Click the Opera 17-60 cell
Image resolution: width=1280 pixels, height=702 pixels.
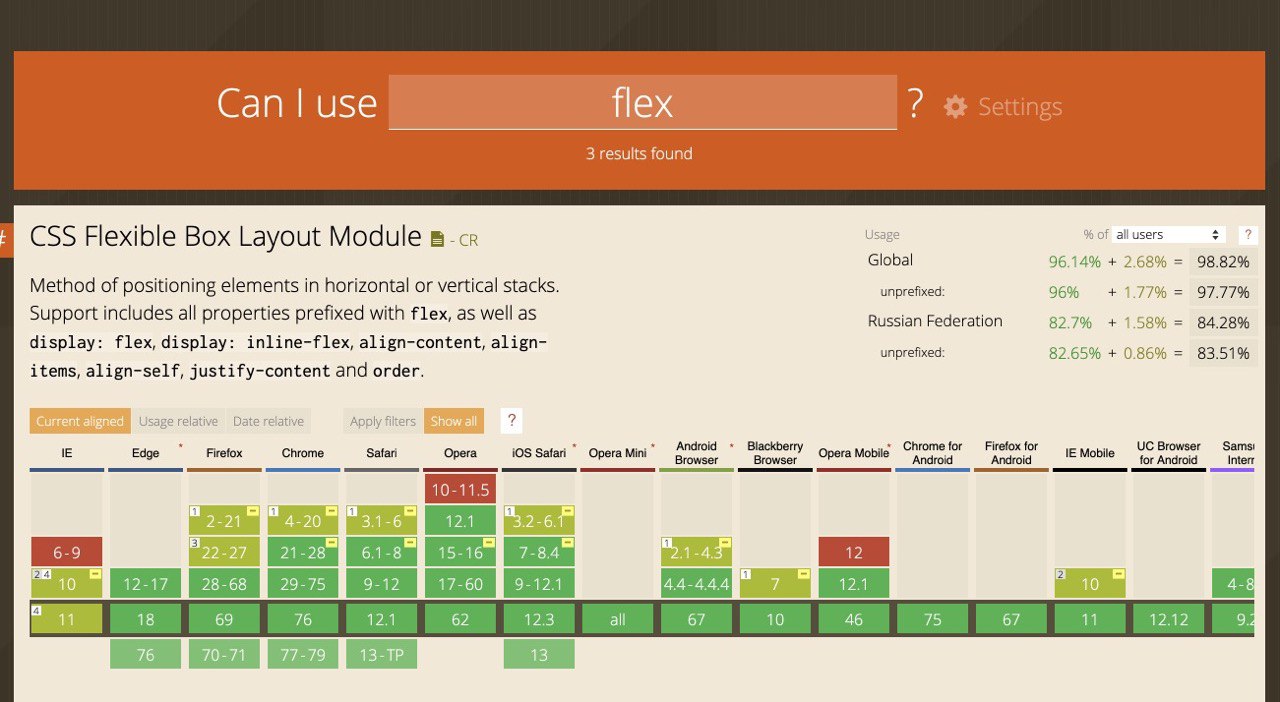click(460, 583)
